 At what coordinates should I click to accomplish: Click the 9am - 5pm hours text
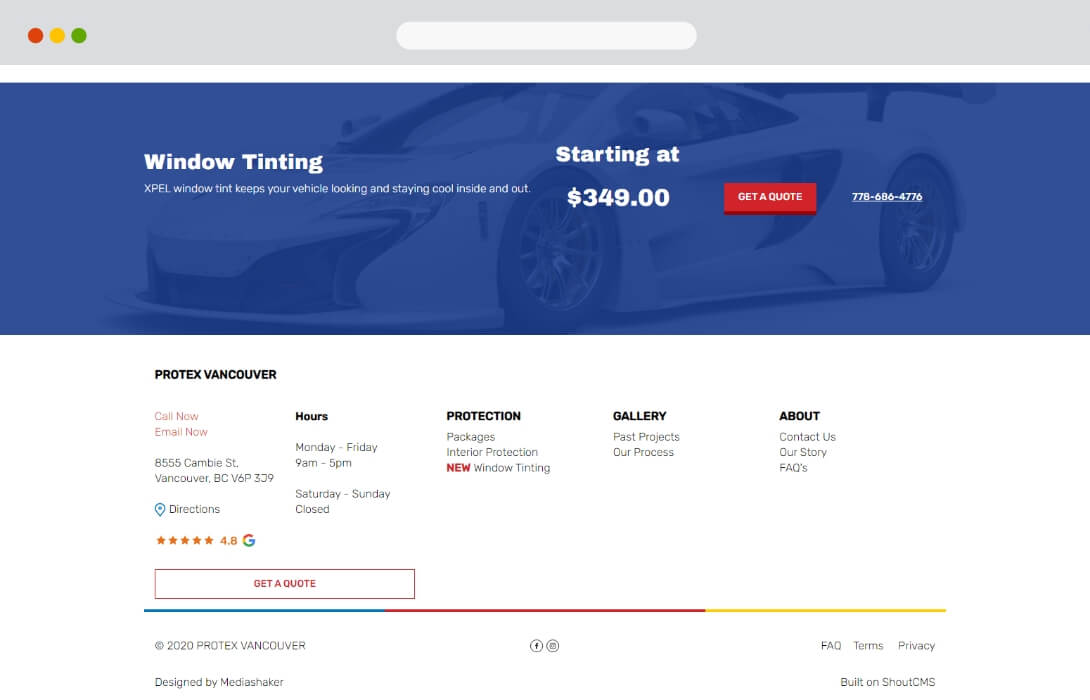pyautogui.click(x=323, y=463)
